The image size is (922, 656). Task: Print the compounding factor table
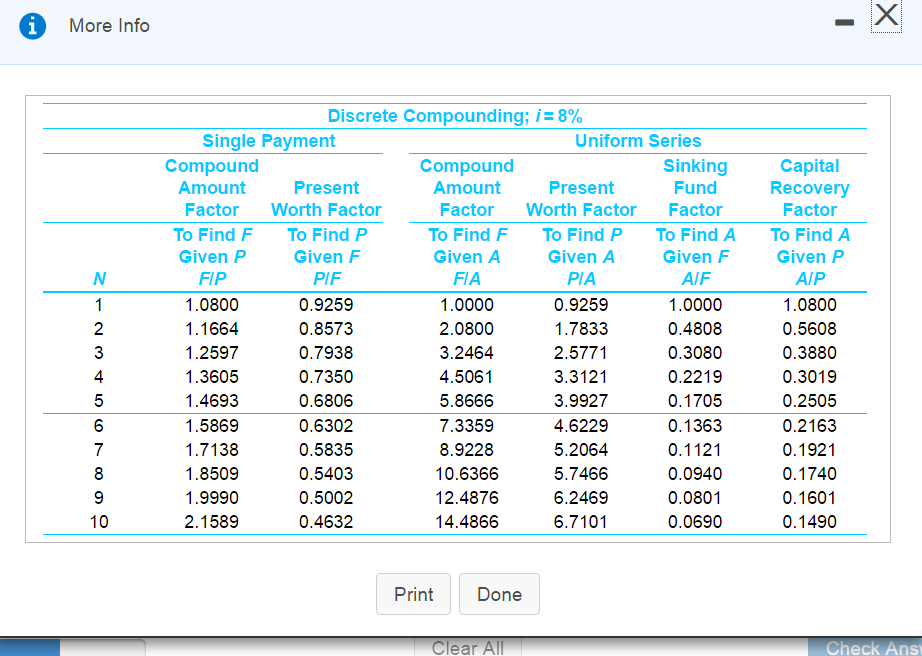(413, 594)
